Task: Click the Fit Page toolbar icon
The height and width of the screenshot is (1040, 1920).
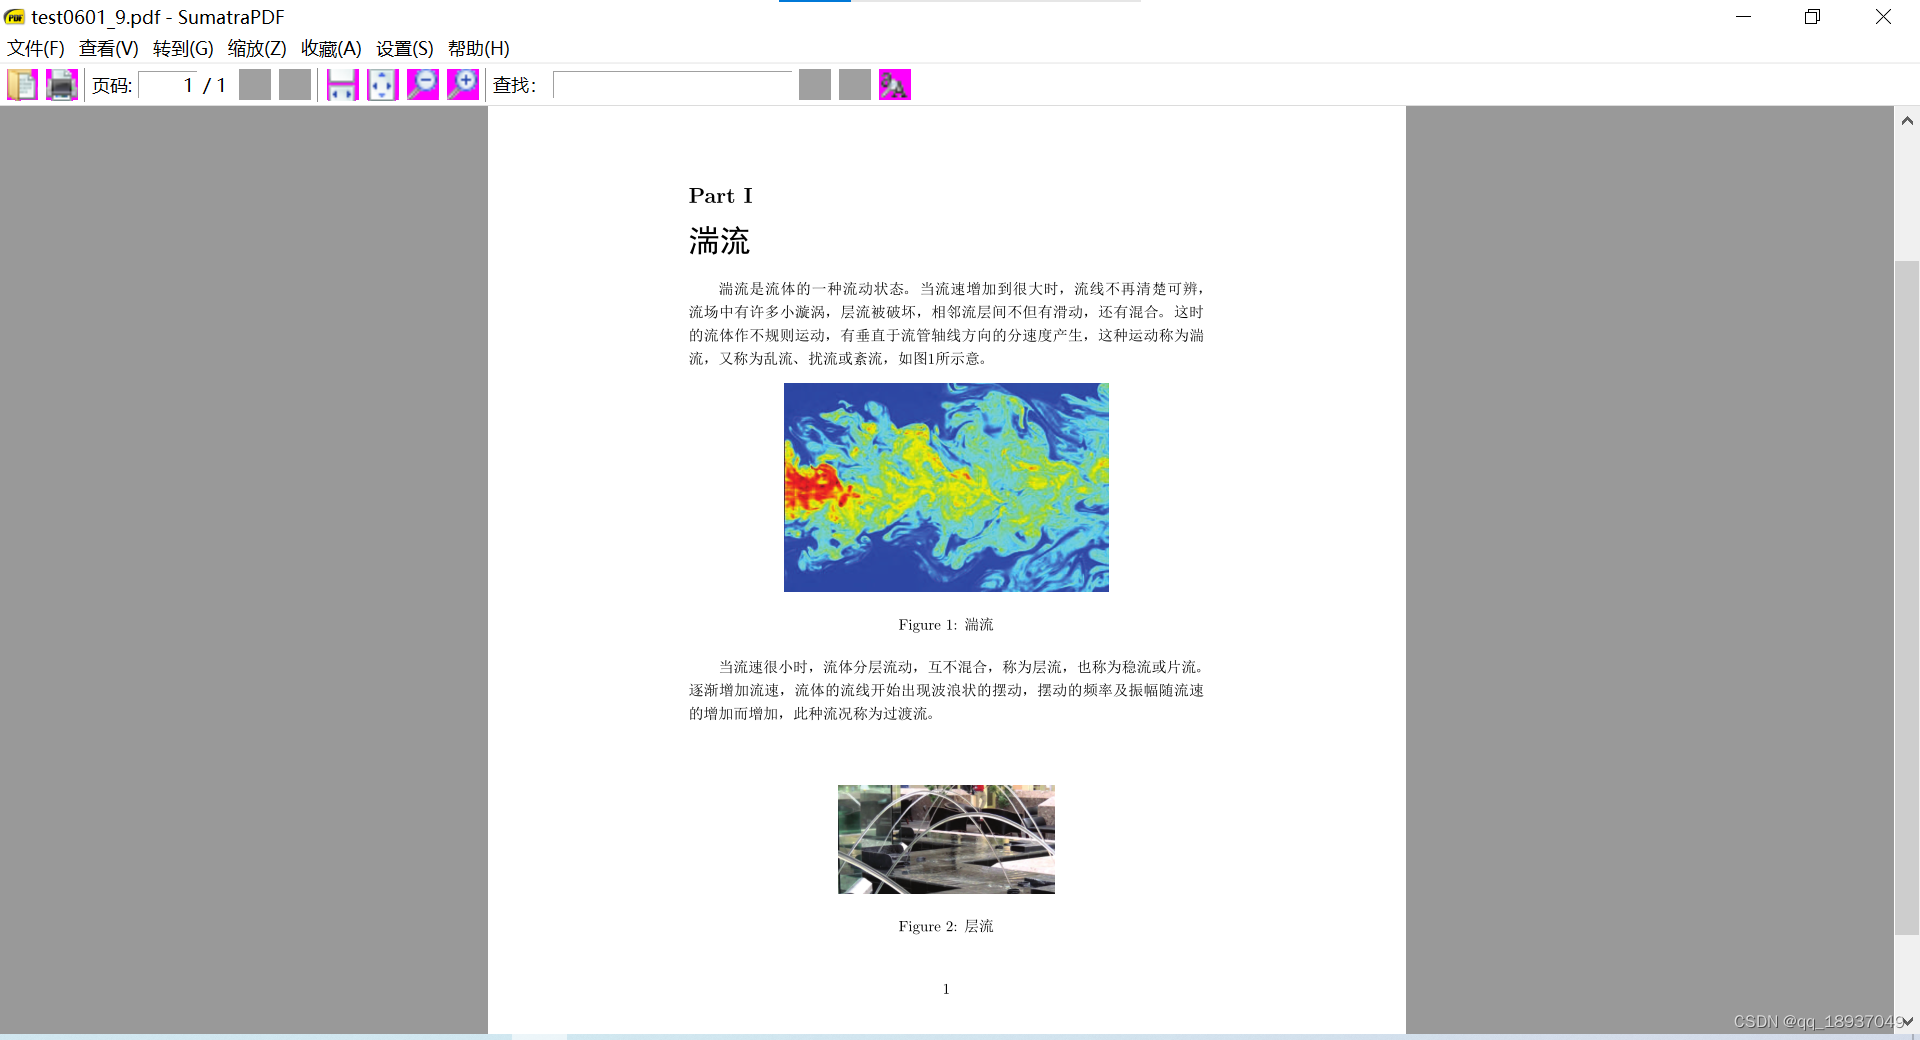Action: pos(383,85)
